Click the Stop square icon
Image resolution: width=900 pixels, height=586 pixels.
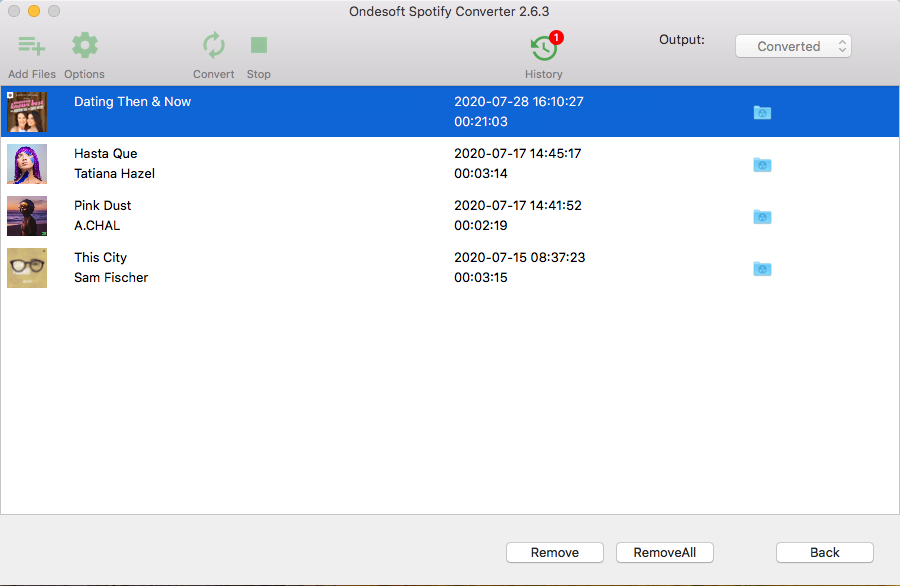259,45
